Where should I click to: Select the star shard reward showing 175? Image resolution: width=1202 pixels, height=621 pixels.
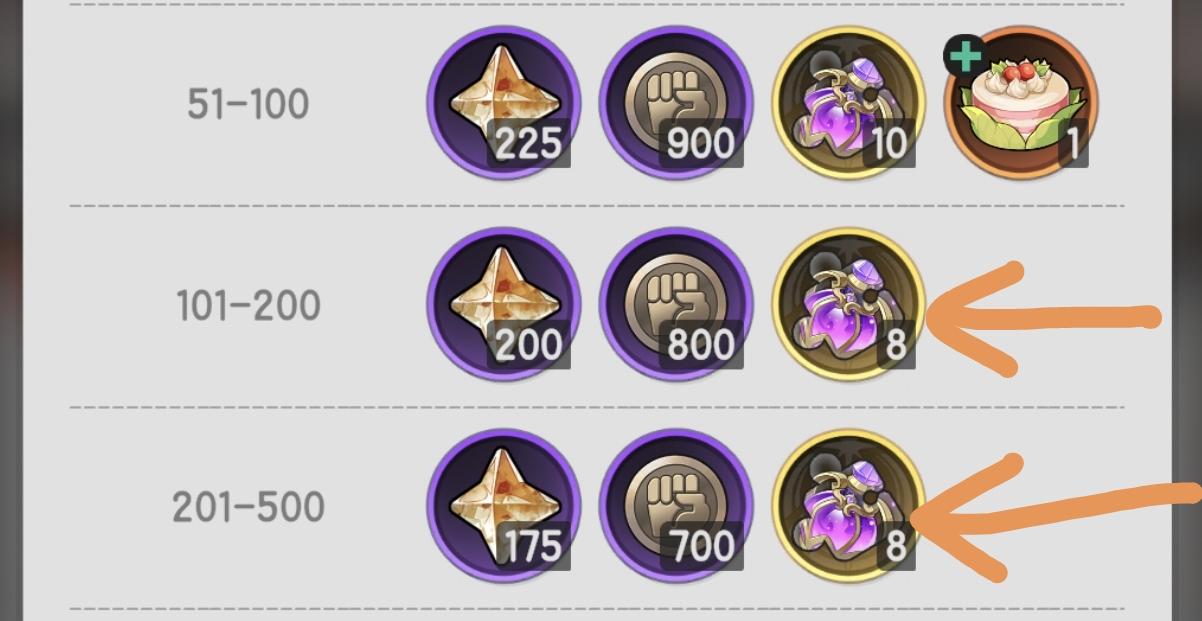point(504,507)
